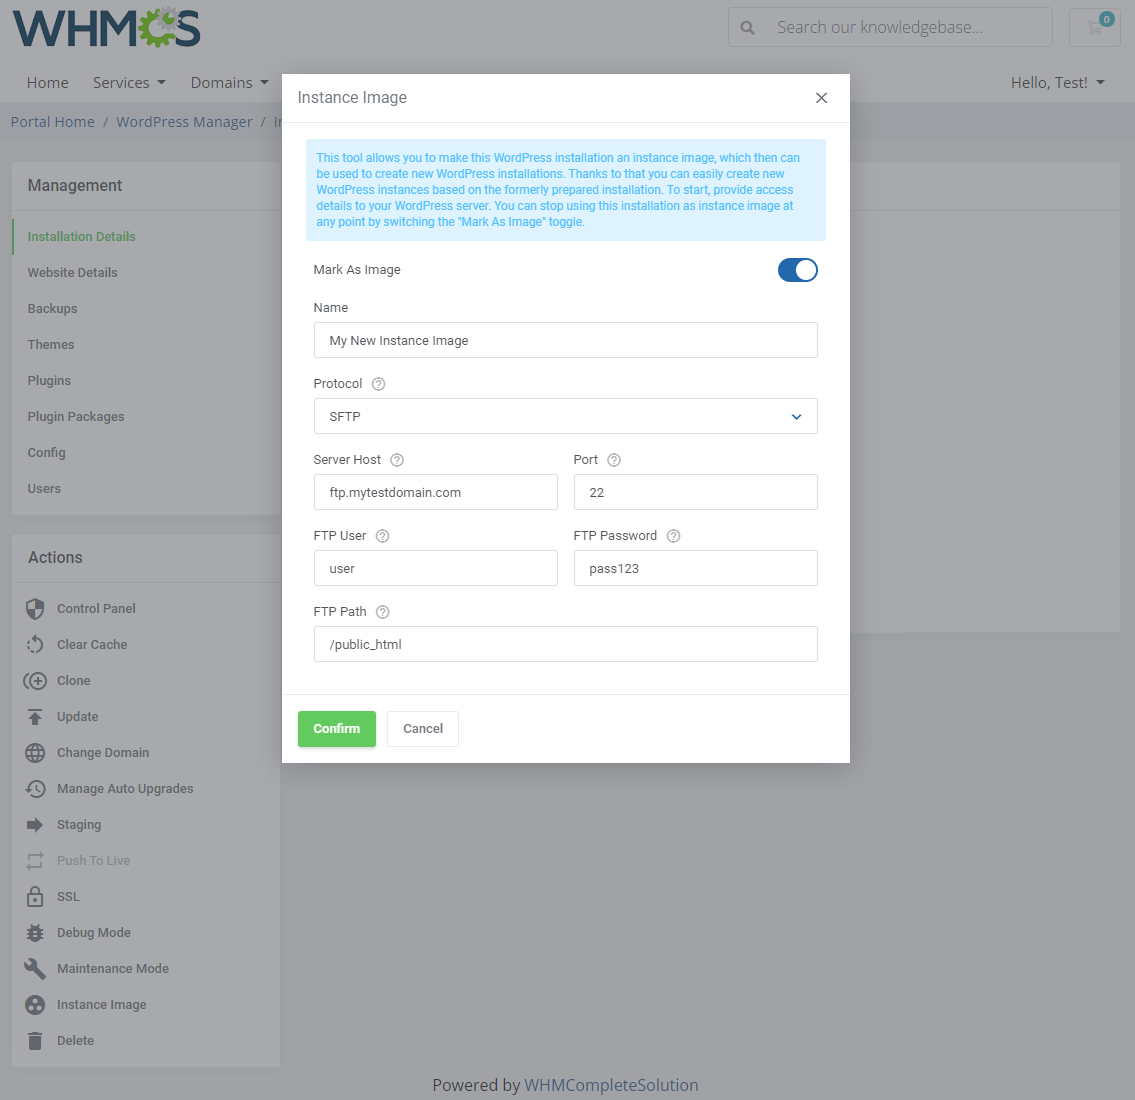Confirm the Instance Image settings
Screen dimensions: 1135x1100
point(336,728)
